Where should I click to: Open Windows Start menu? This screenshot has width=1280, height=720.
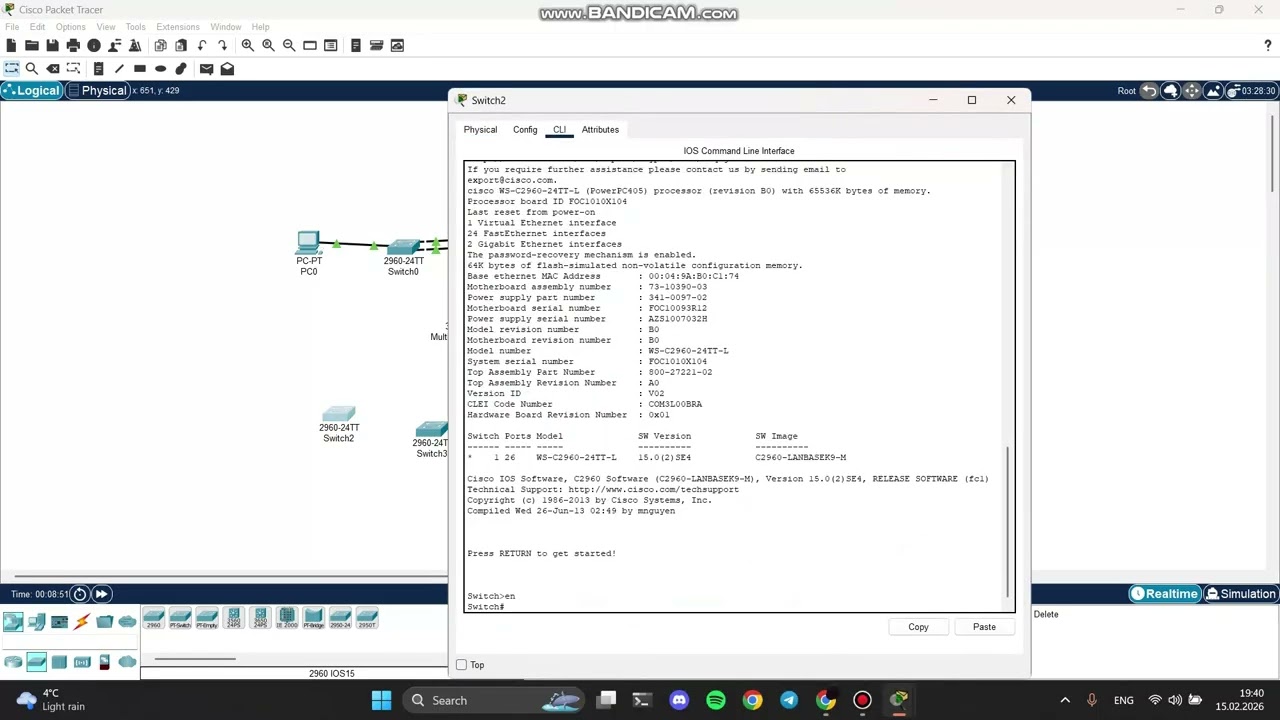tap(381, 700)
